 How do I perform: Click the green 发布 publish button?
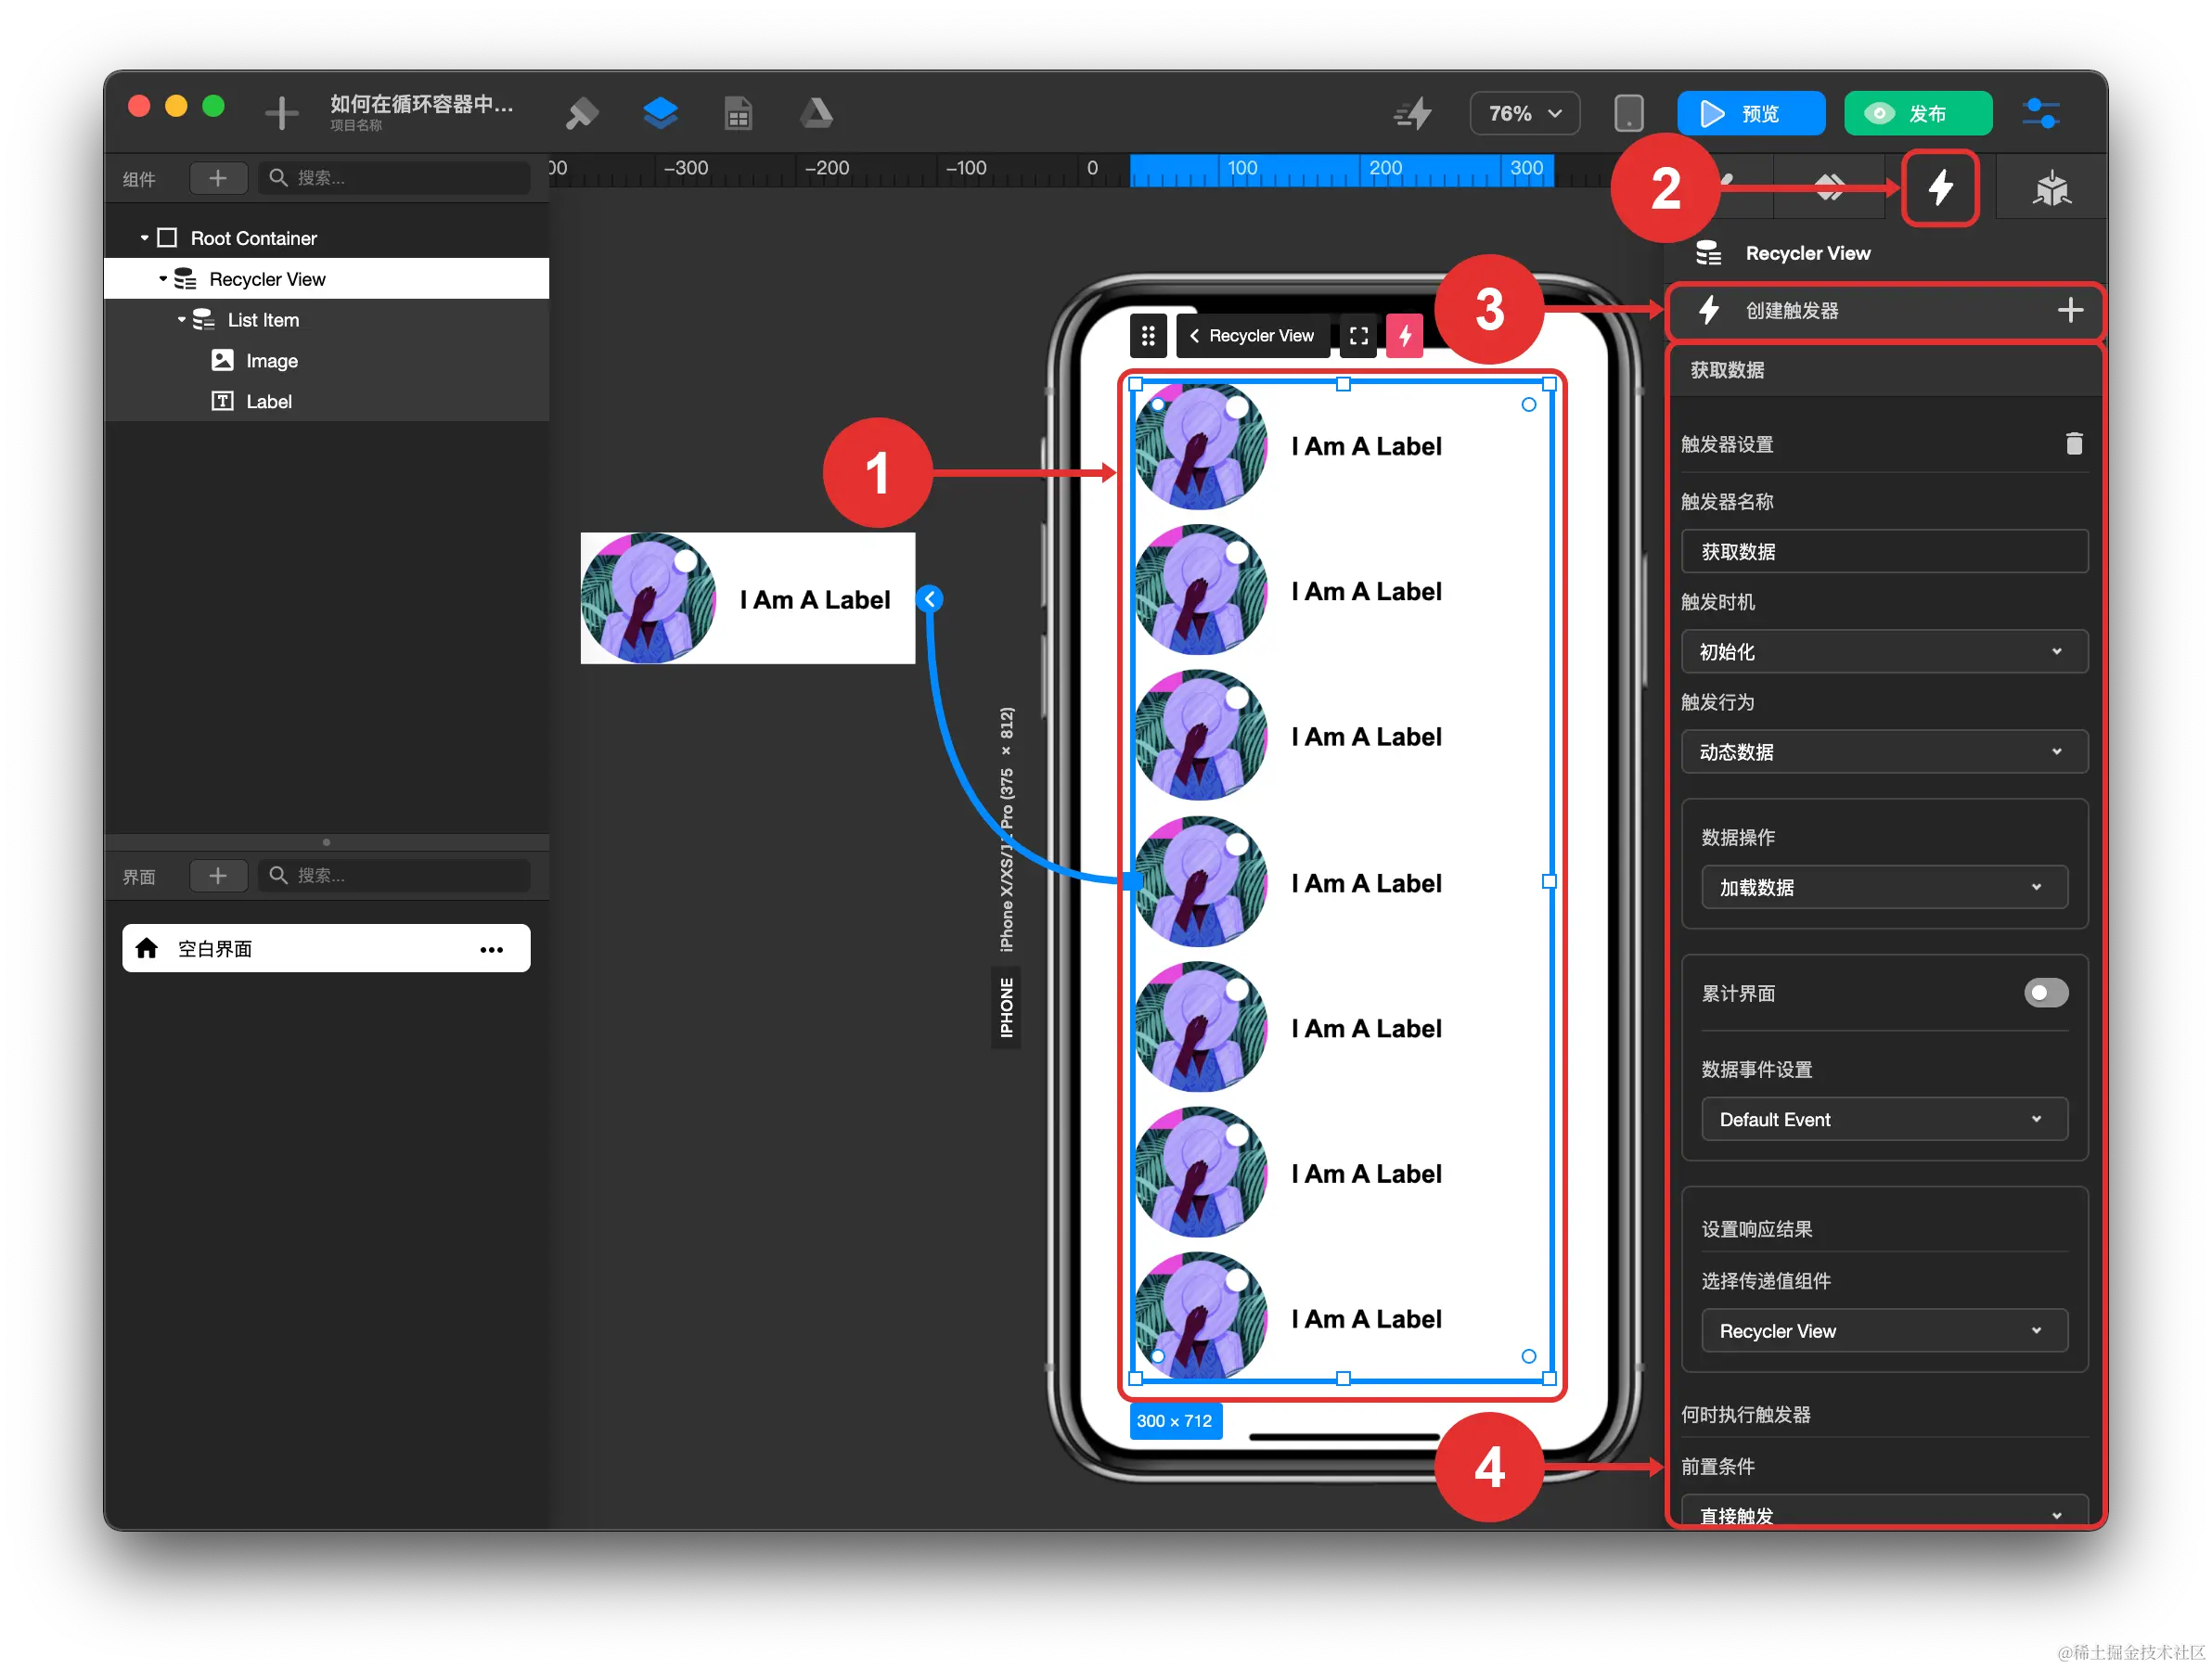1917,113
